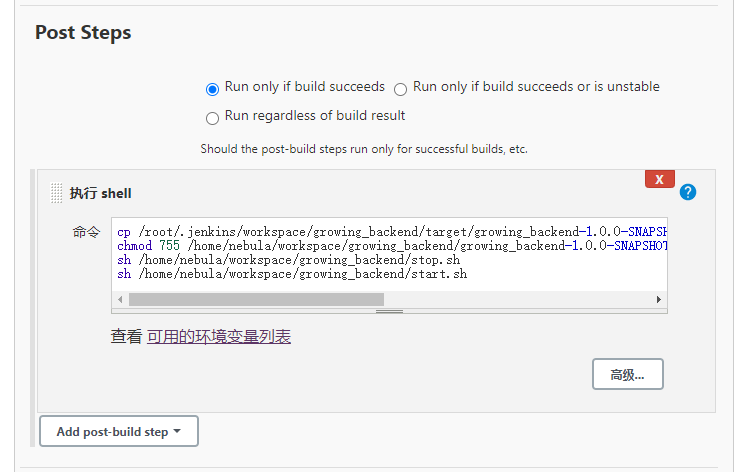The width and height of the screenshot is (741, 472).
Task: Click the 命令 field label
Action: click(86, 232)
